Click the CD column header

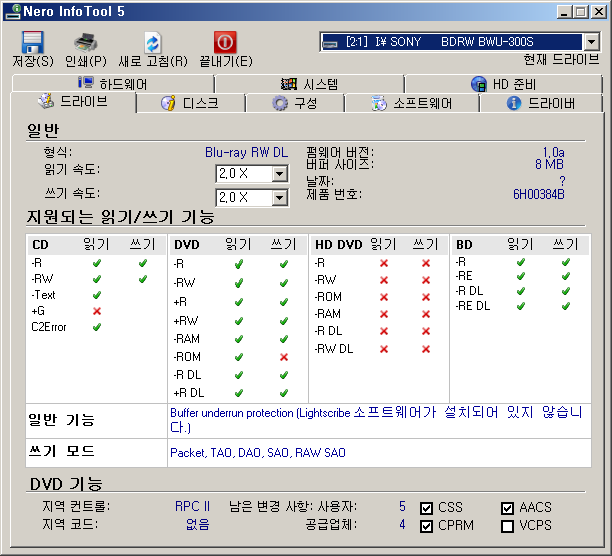(40, 245)
